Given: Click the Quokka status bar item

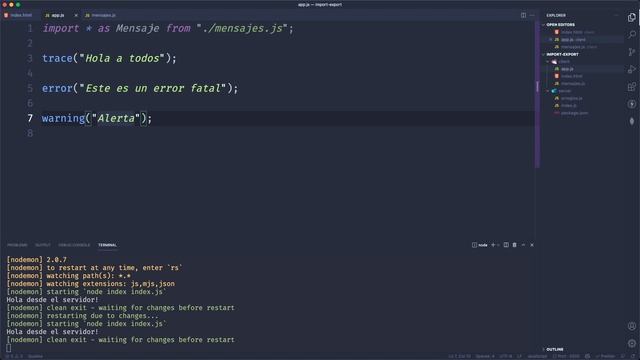Looking at the screenshot, I should click(35, 356).
